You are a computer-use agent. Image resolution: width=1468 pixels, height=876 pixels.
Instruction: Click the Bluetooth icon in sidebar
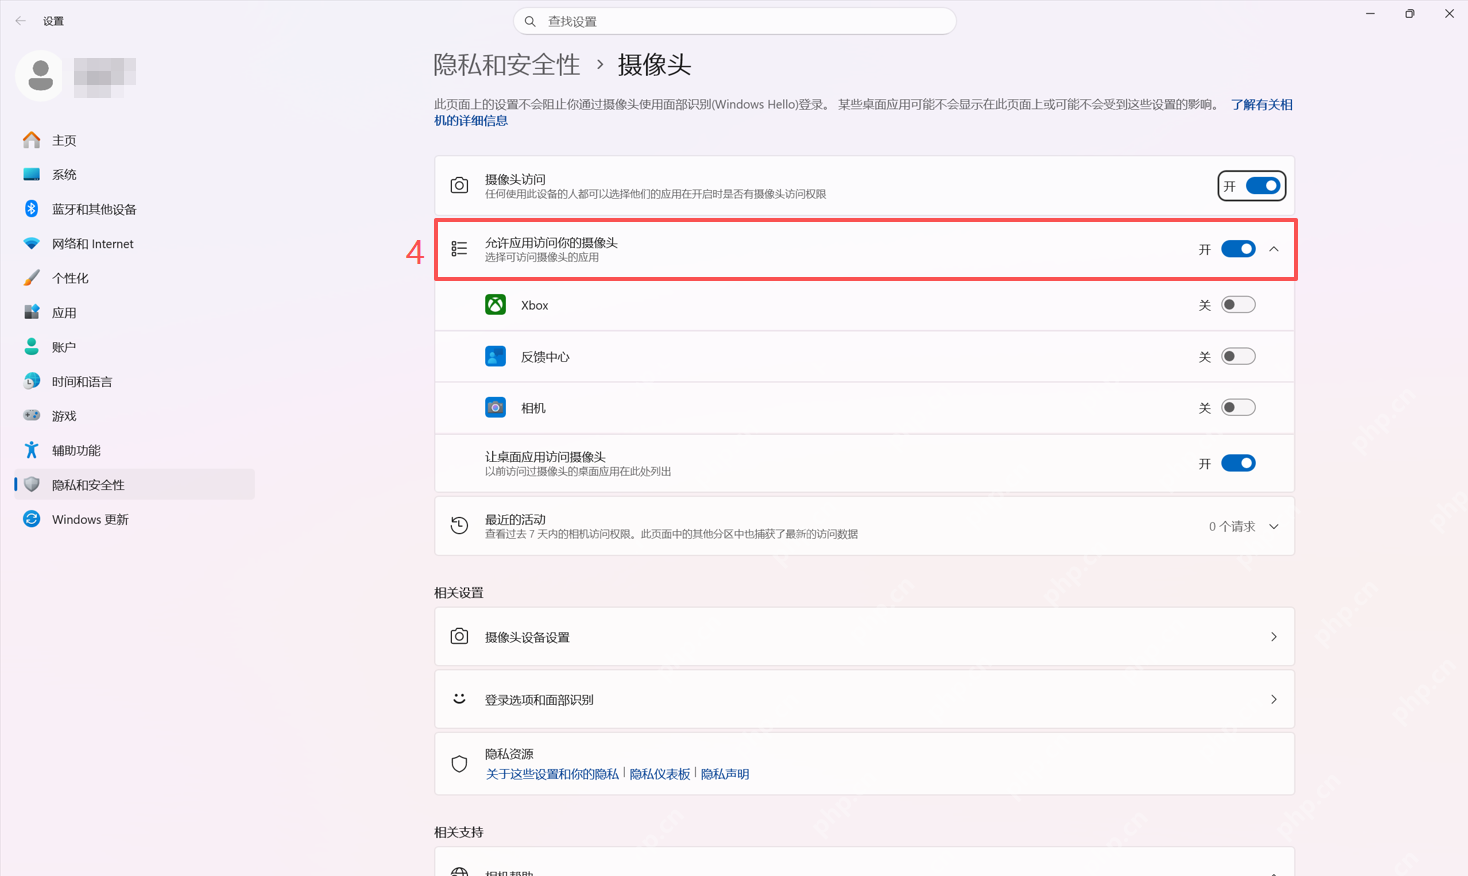(32, 209)
